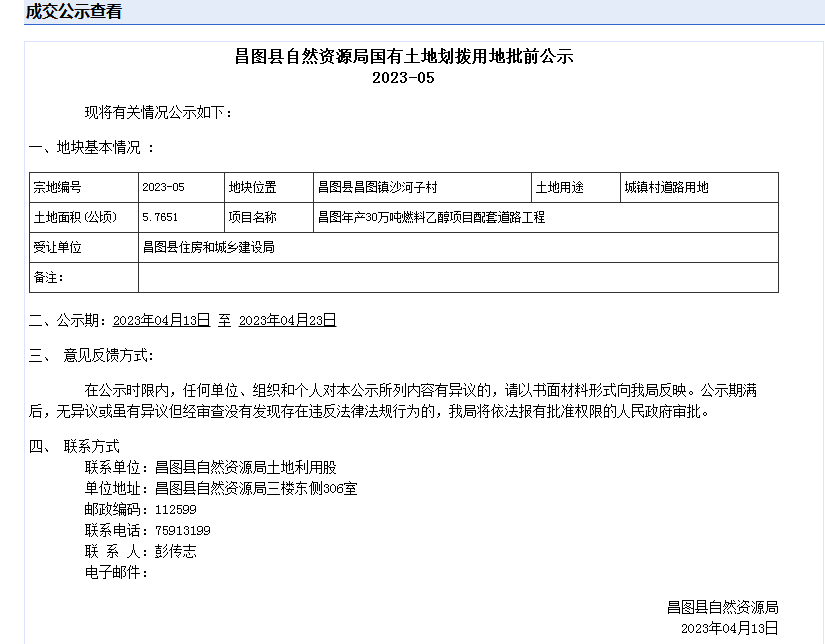
Task: Click the end date 2023年04月23日
Action: point(287,320)
